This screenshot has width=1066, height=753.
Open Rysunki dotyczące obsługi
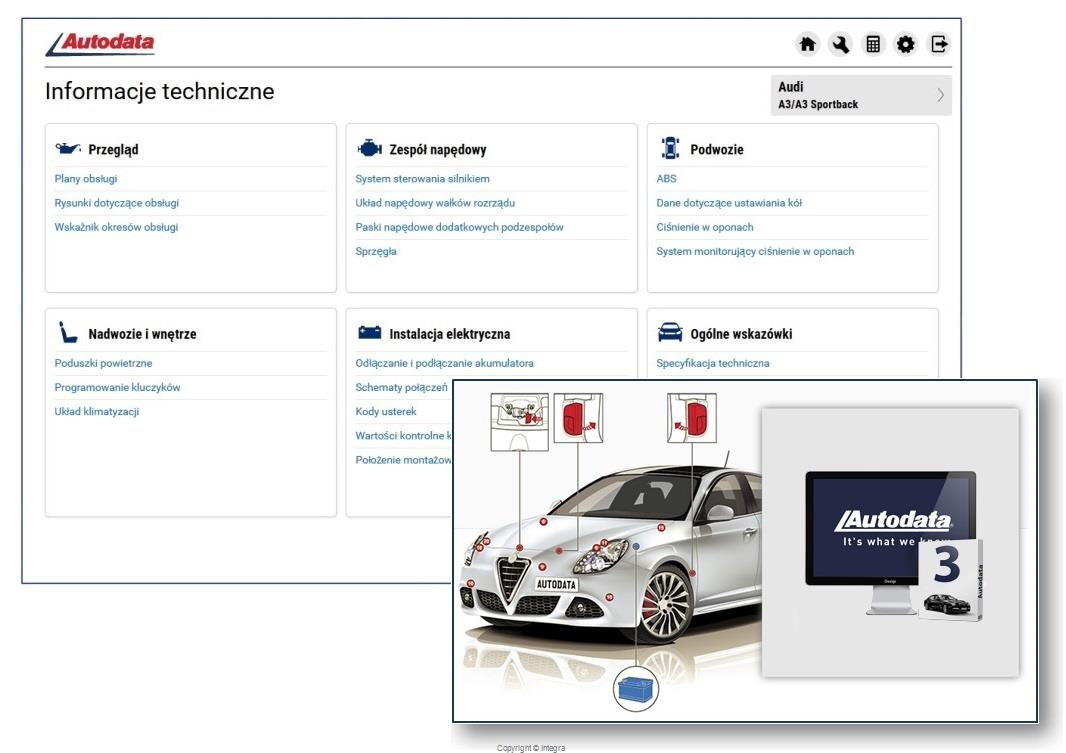[116, 203]
